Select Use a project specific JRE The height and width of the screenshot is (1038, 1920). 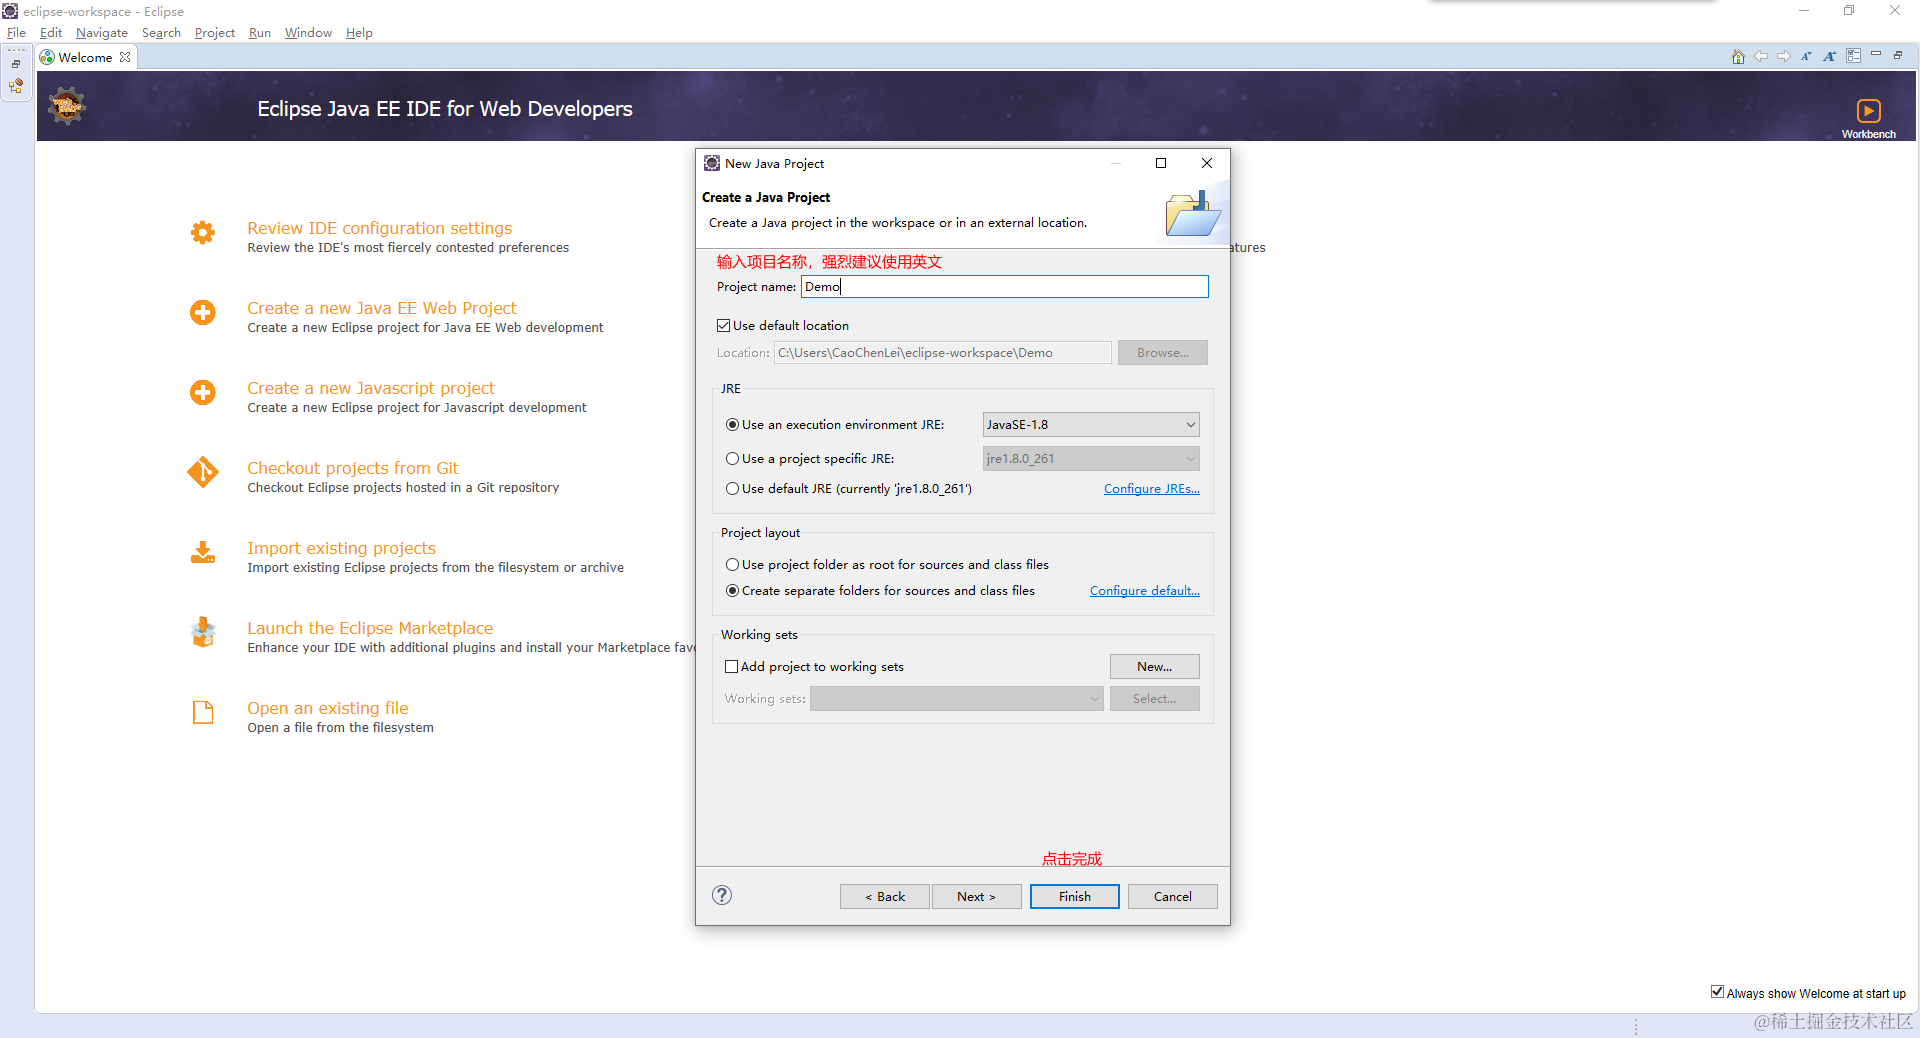[733, 458]
